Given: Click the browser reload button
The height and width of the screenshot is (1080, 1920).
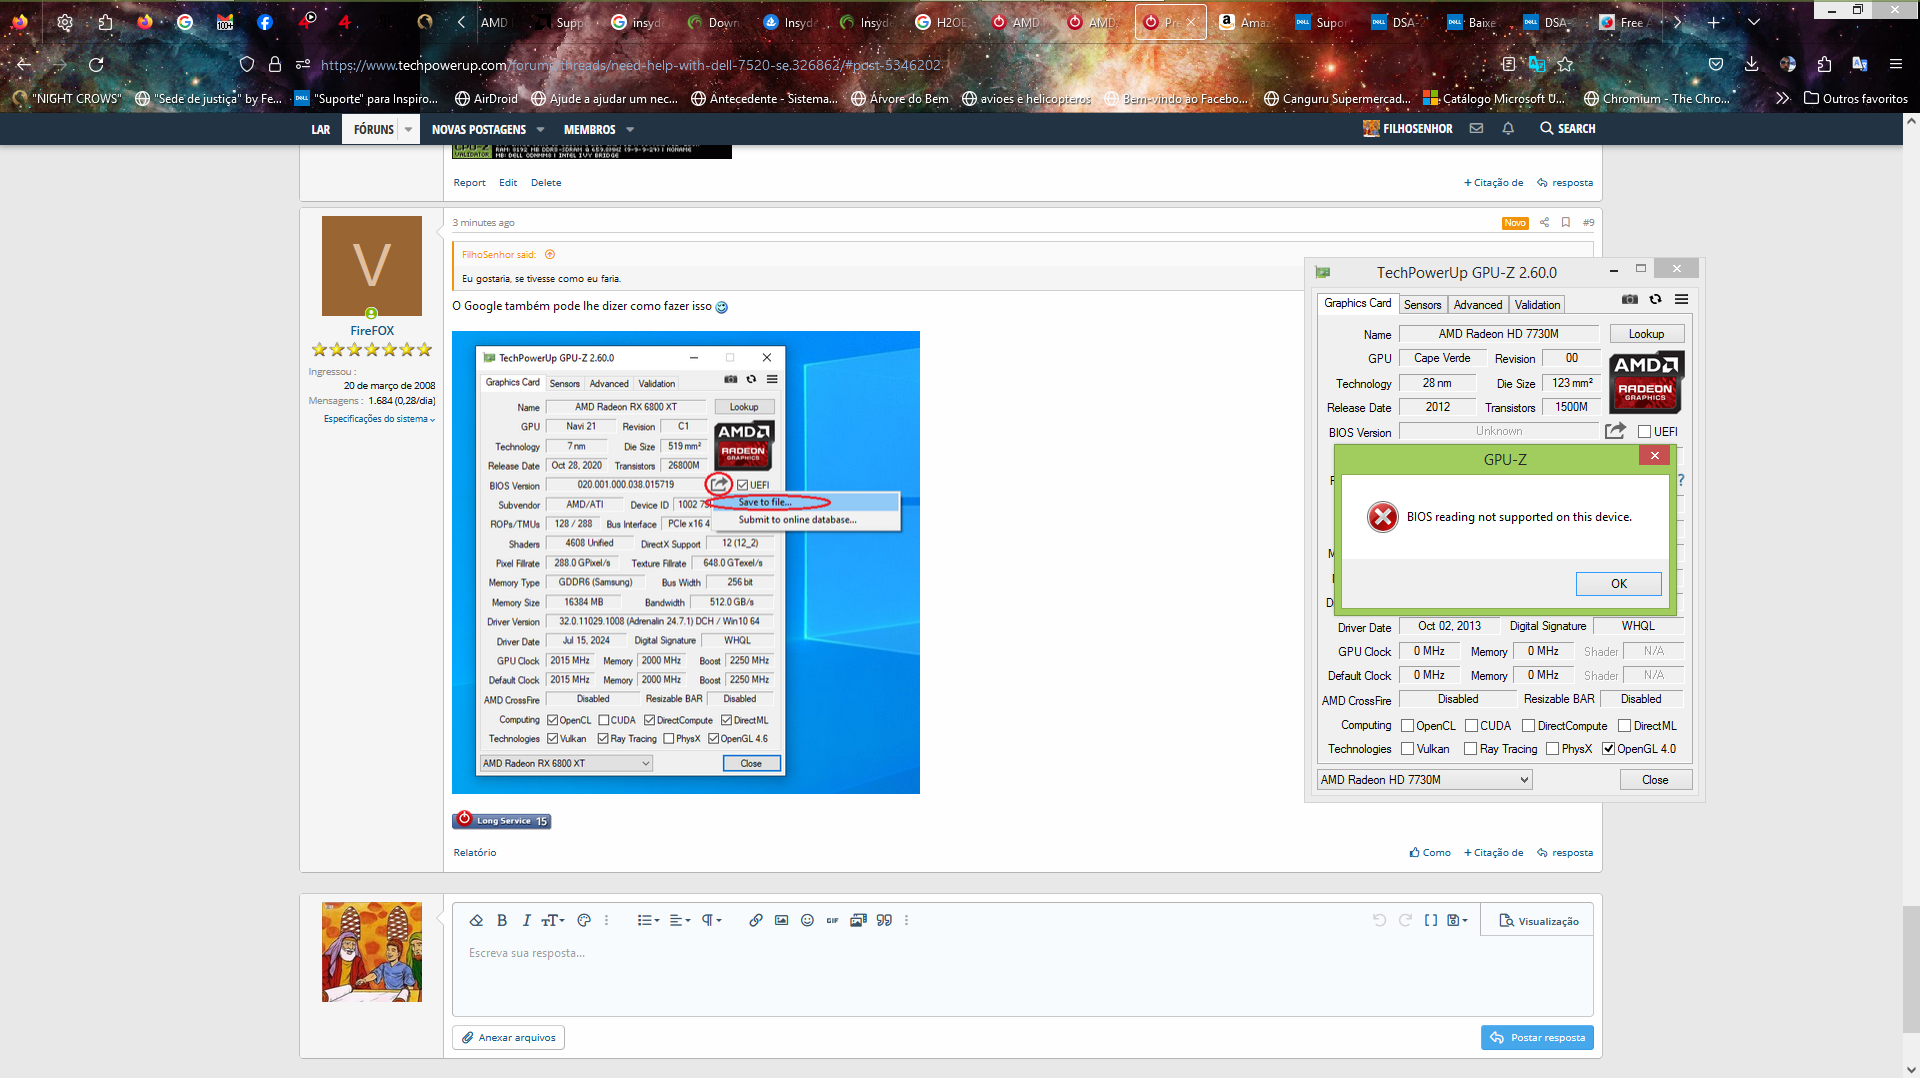Looking at the screenshot, I should click(x=96, y=64).
